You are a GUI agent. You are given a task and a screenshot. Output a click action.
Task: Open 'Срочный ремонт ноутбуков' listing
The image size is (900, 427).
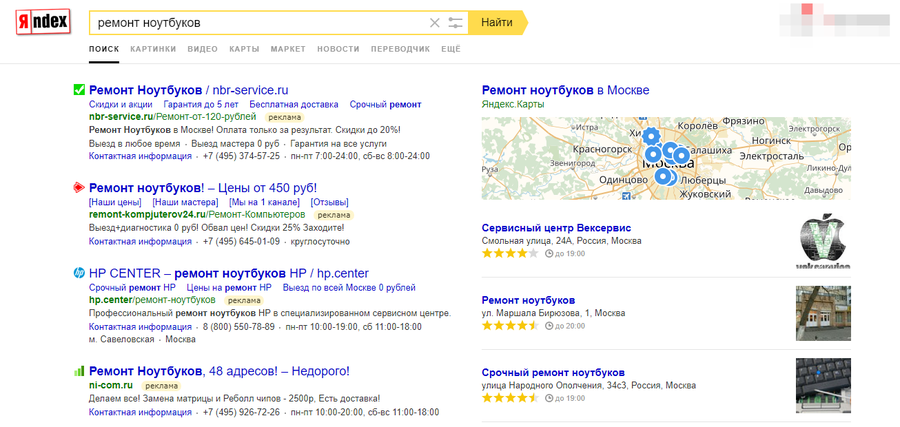(x=553, y=372)
